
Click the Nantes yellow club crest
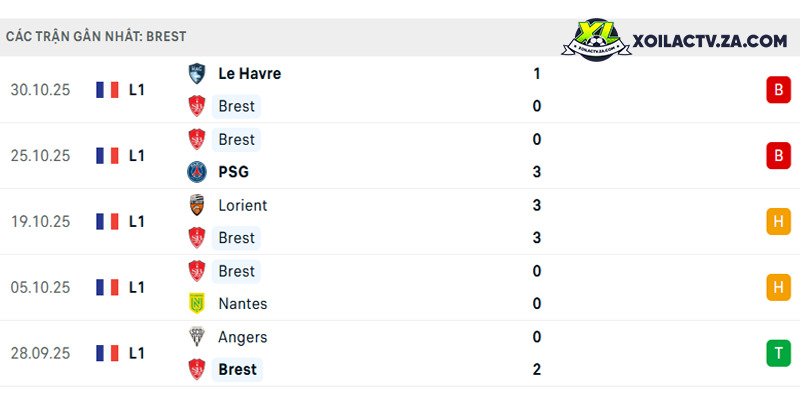point(196,304)
